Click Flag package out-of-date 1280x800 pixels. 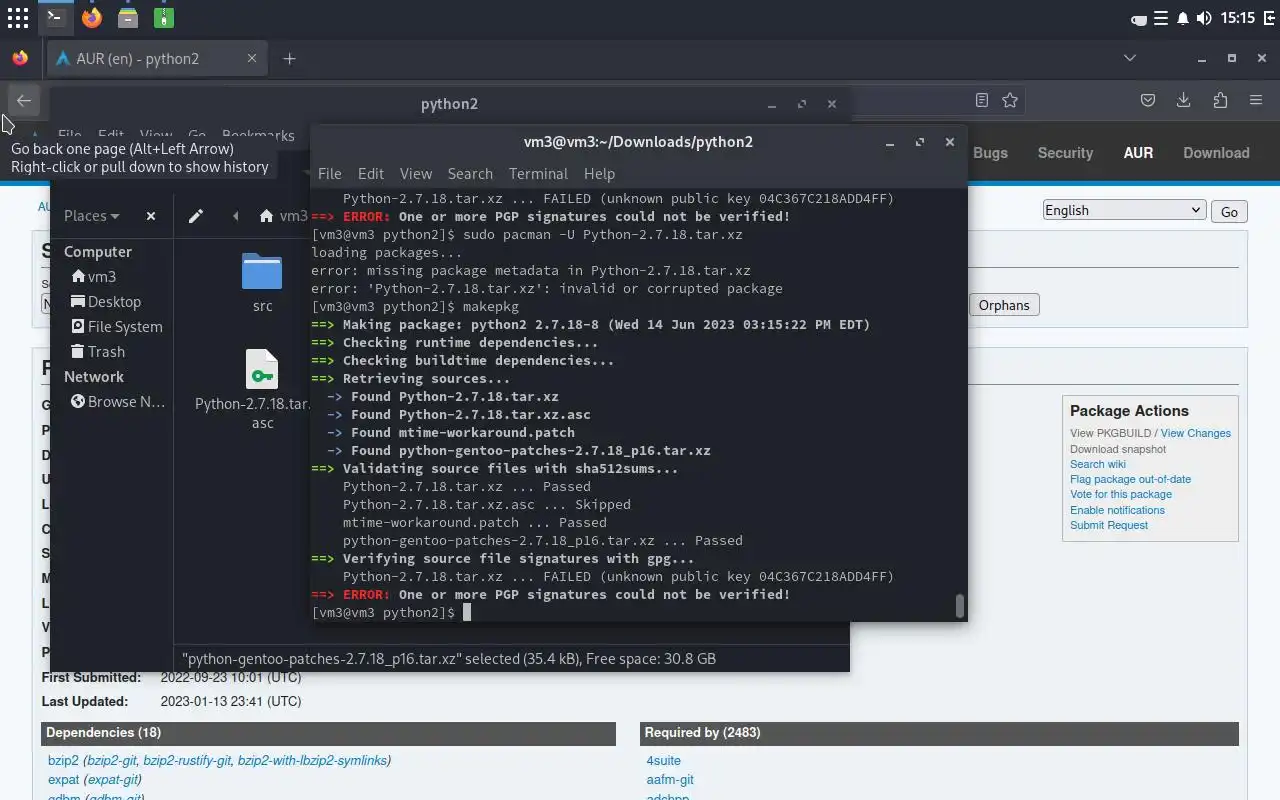tap(1131, 479)
